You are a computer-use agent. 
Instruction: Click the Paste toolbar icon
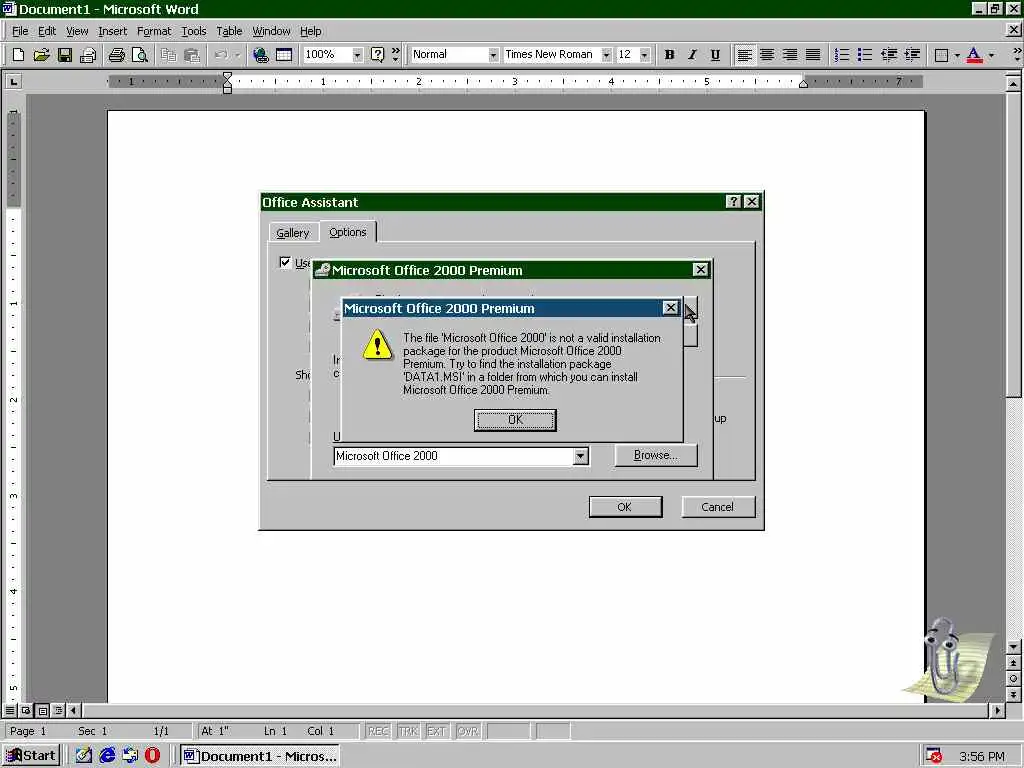[191, 55]
